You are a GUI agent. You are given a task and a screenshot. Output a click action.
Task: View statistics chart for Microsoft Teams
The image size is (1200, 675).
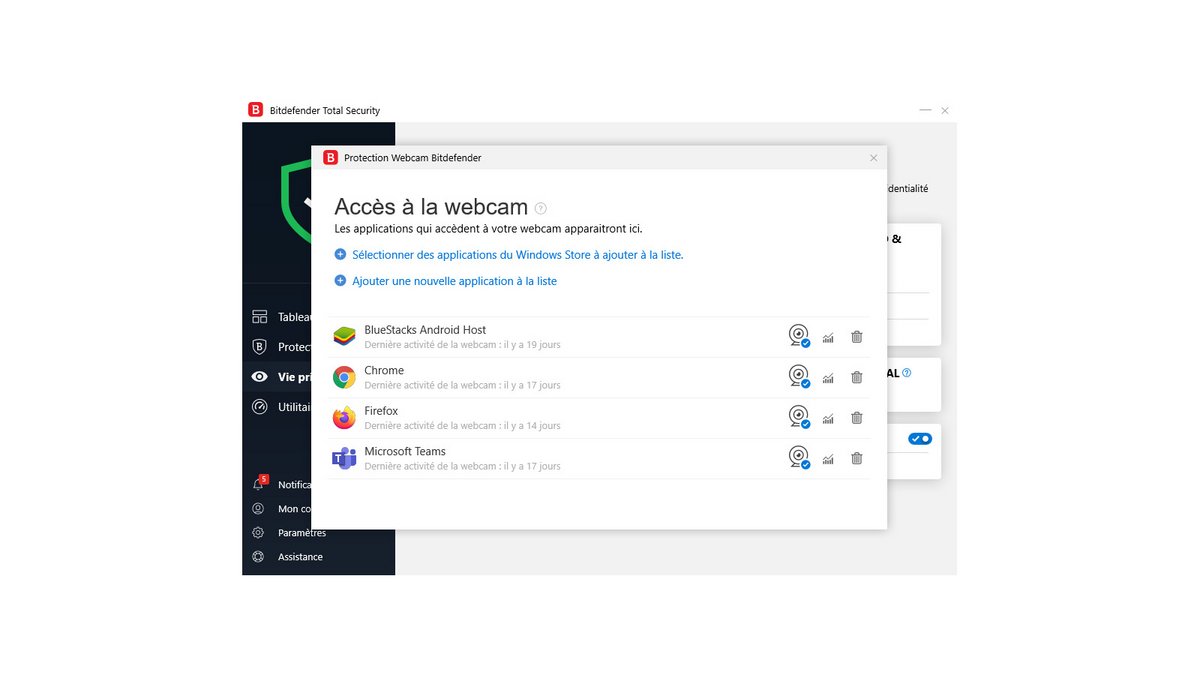828,459
